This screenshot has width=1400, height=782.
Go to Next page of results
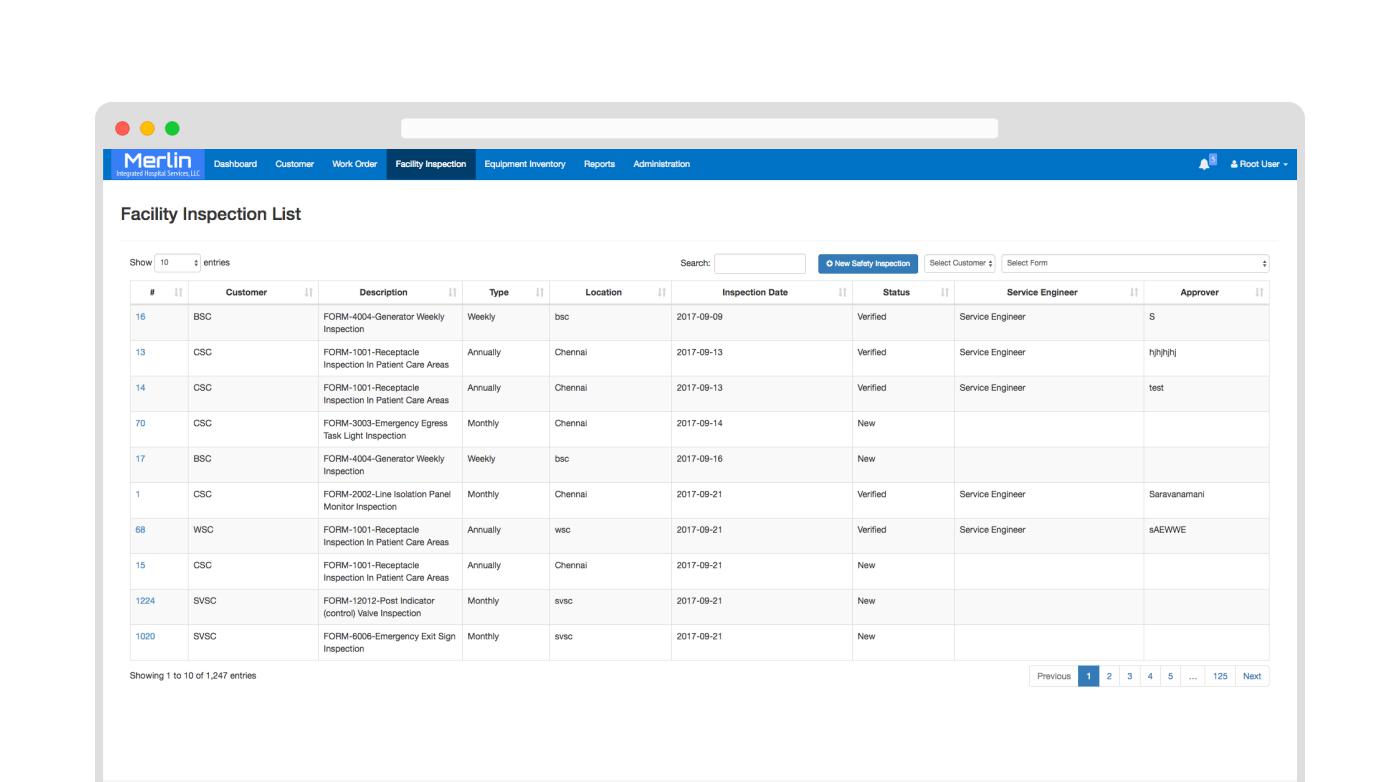[1252, 676]
